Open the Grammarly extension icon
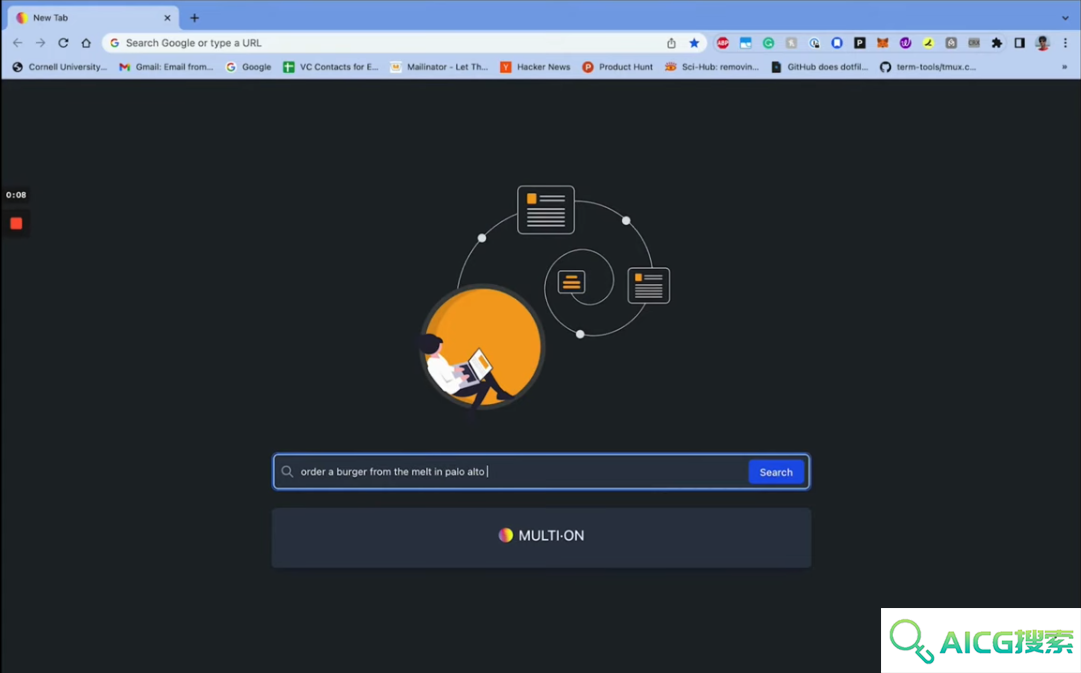This screenshot has width=1081, height=673. pyautogui.click(x=768, y=43)
